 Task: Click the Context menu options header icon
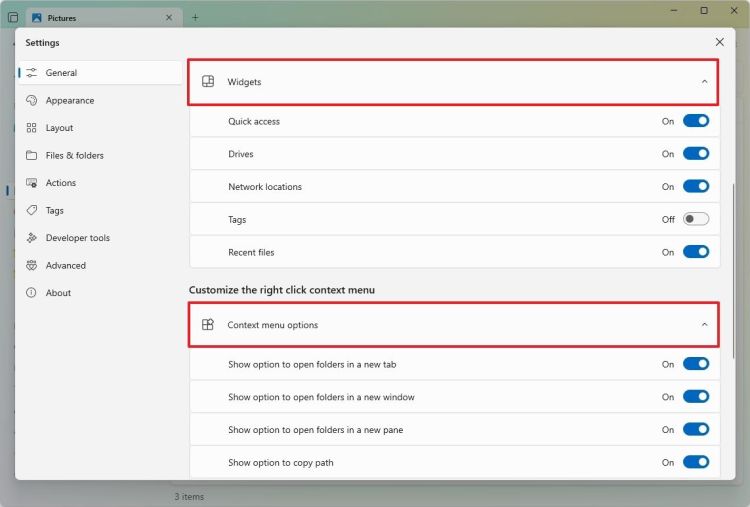click(208, 325)
